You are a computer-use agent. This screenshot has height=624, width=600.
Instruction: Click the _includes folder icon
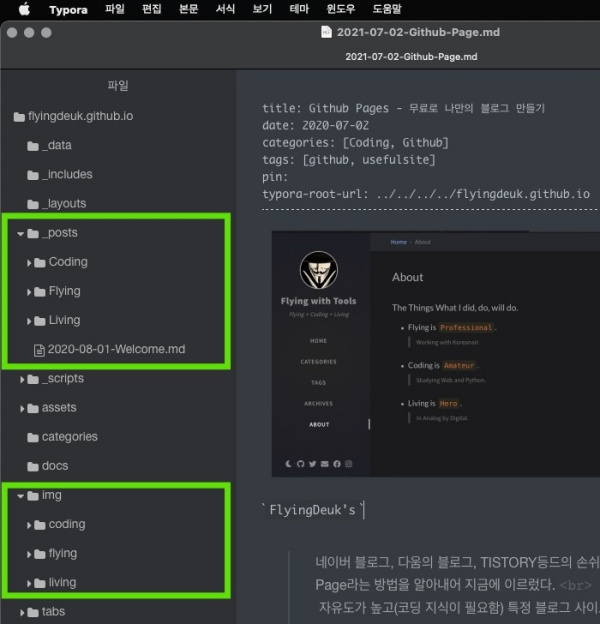33,175
